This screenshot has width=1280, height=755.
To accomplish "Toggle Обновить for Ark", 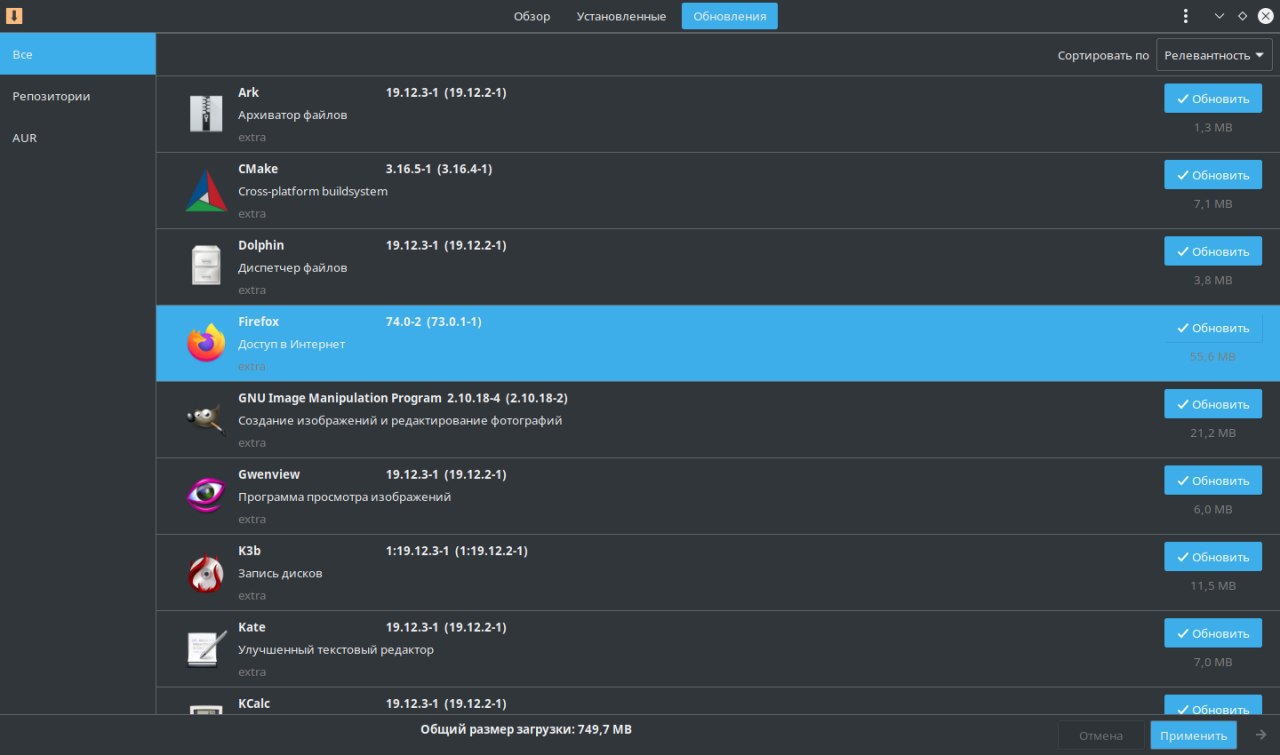I will [x=1213, y=99].
